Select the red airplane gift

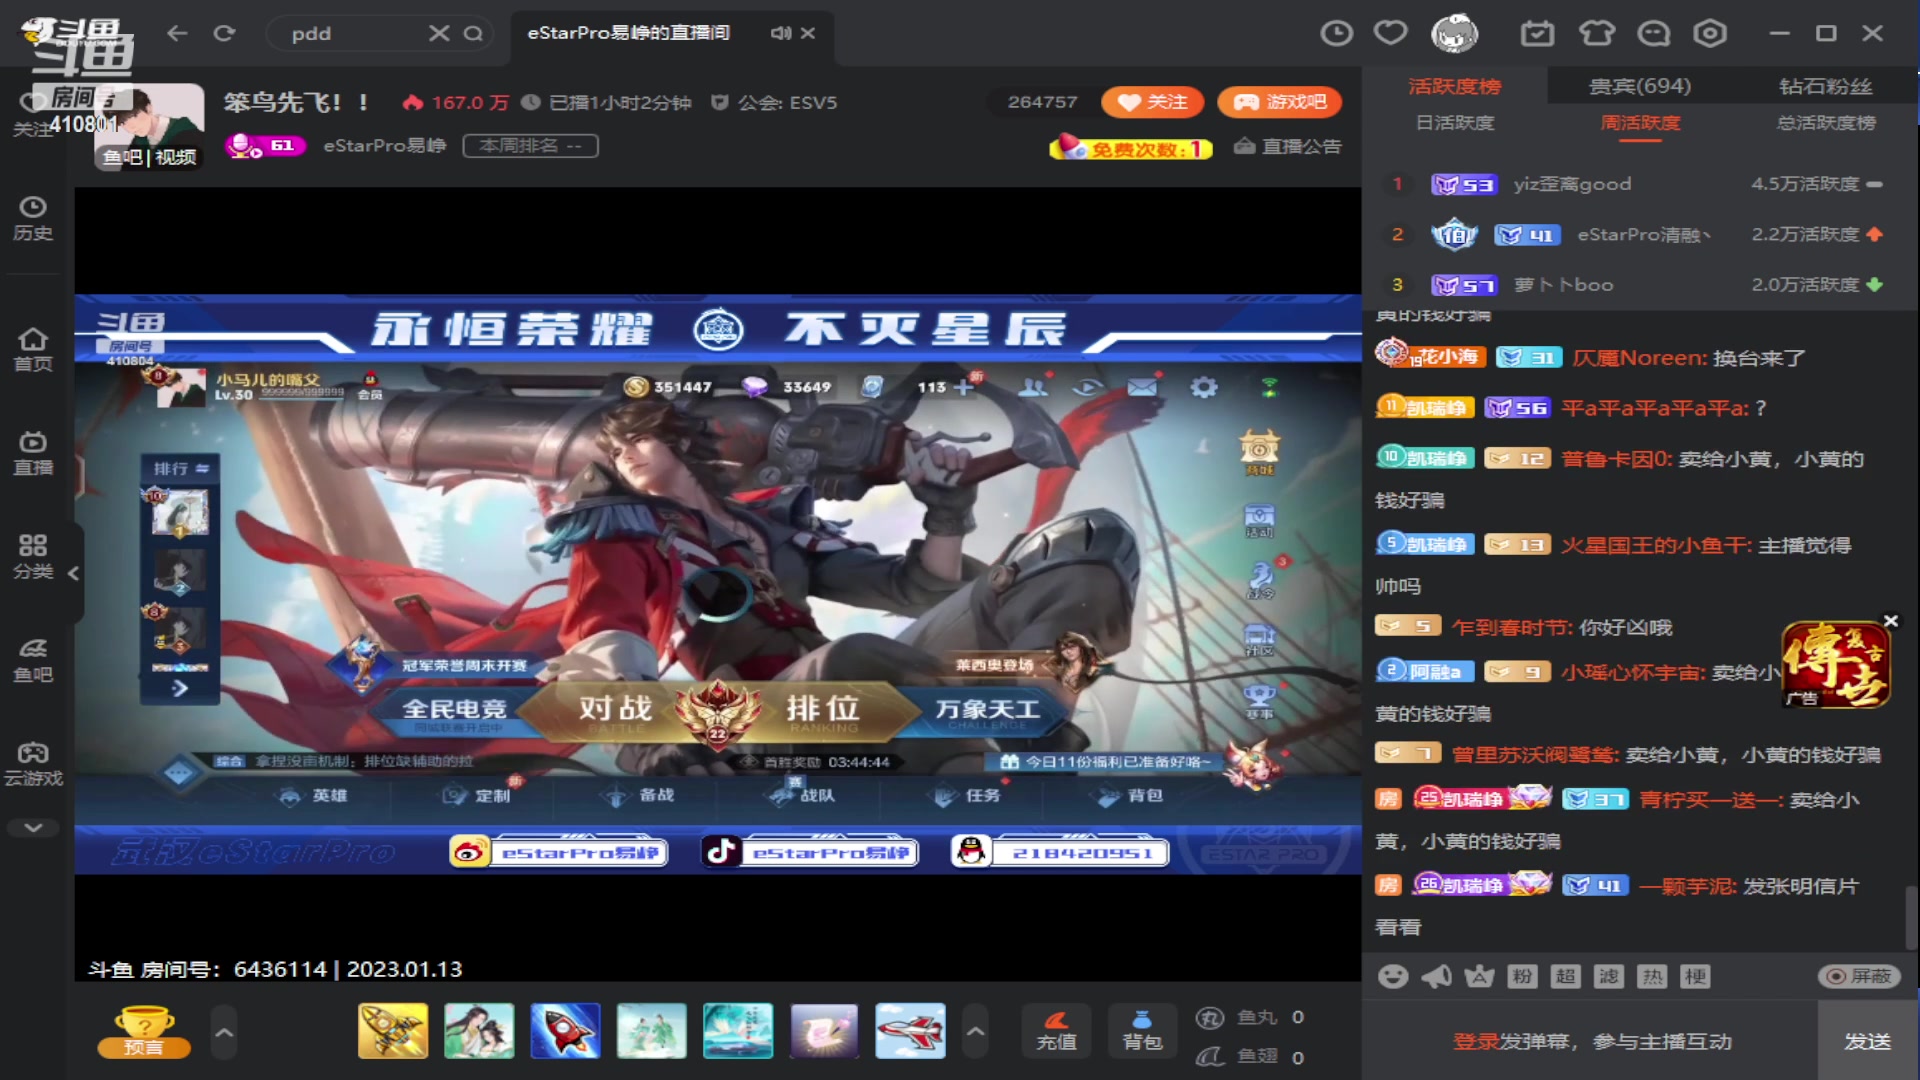910,1031
